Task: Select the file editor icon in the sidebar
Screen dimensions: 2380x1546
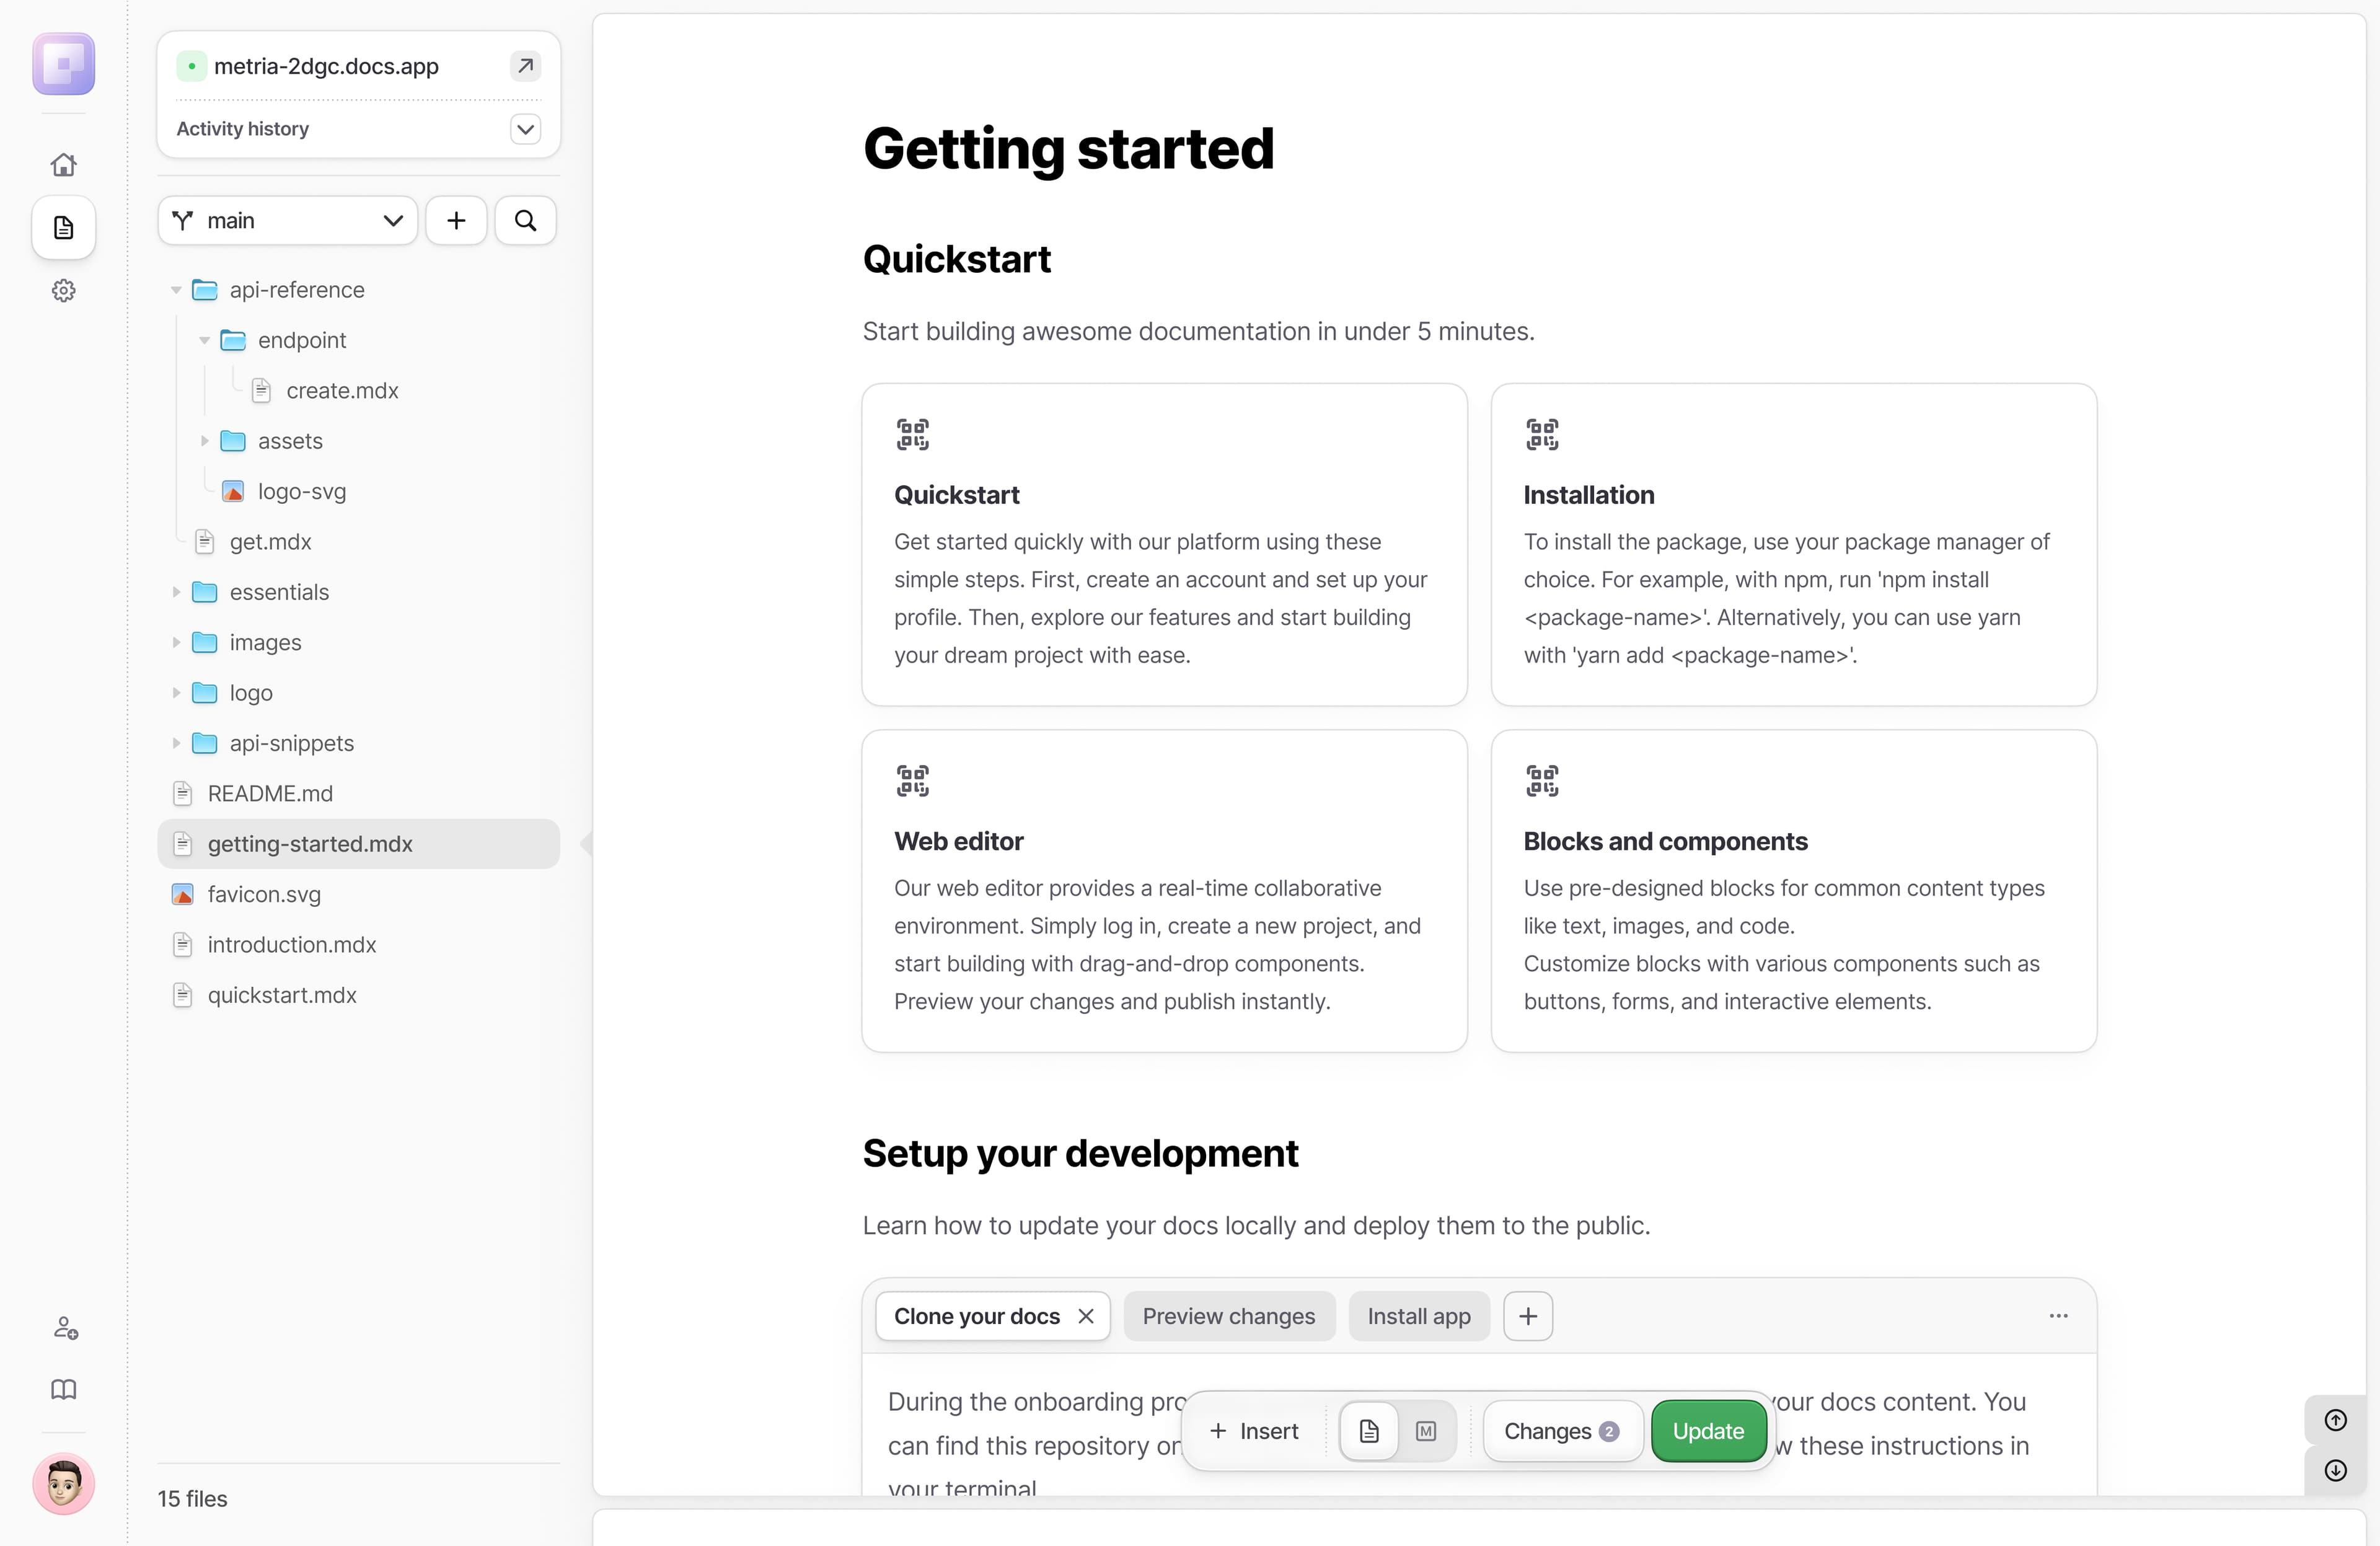Action: tap(63, 227)
